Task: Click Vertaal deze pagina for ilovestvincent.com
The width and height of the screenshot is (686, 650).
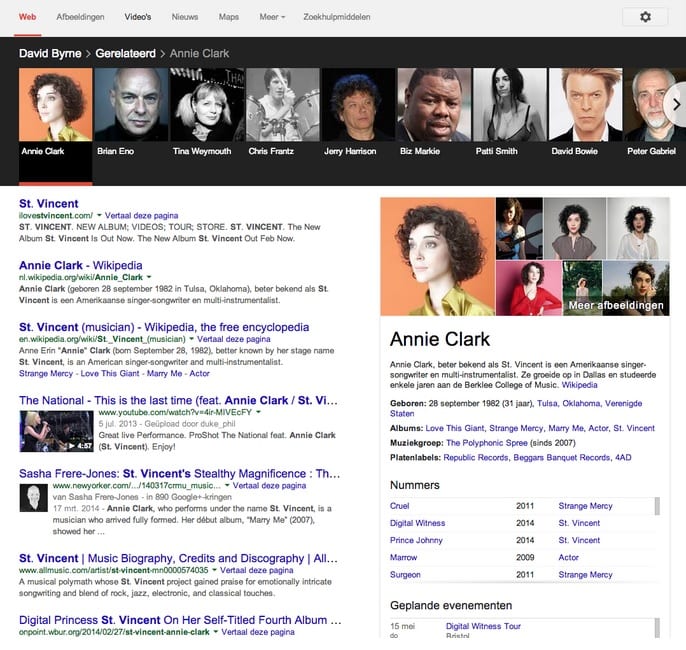Action: [141, 215]
